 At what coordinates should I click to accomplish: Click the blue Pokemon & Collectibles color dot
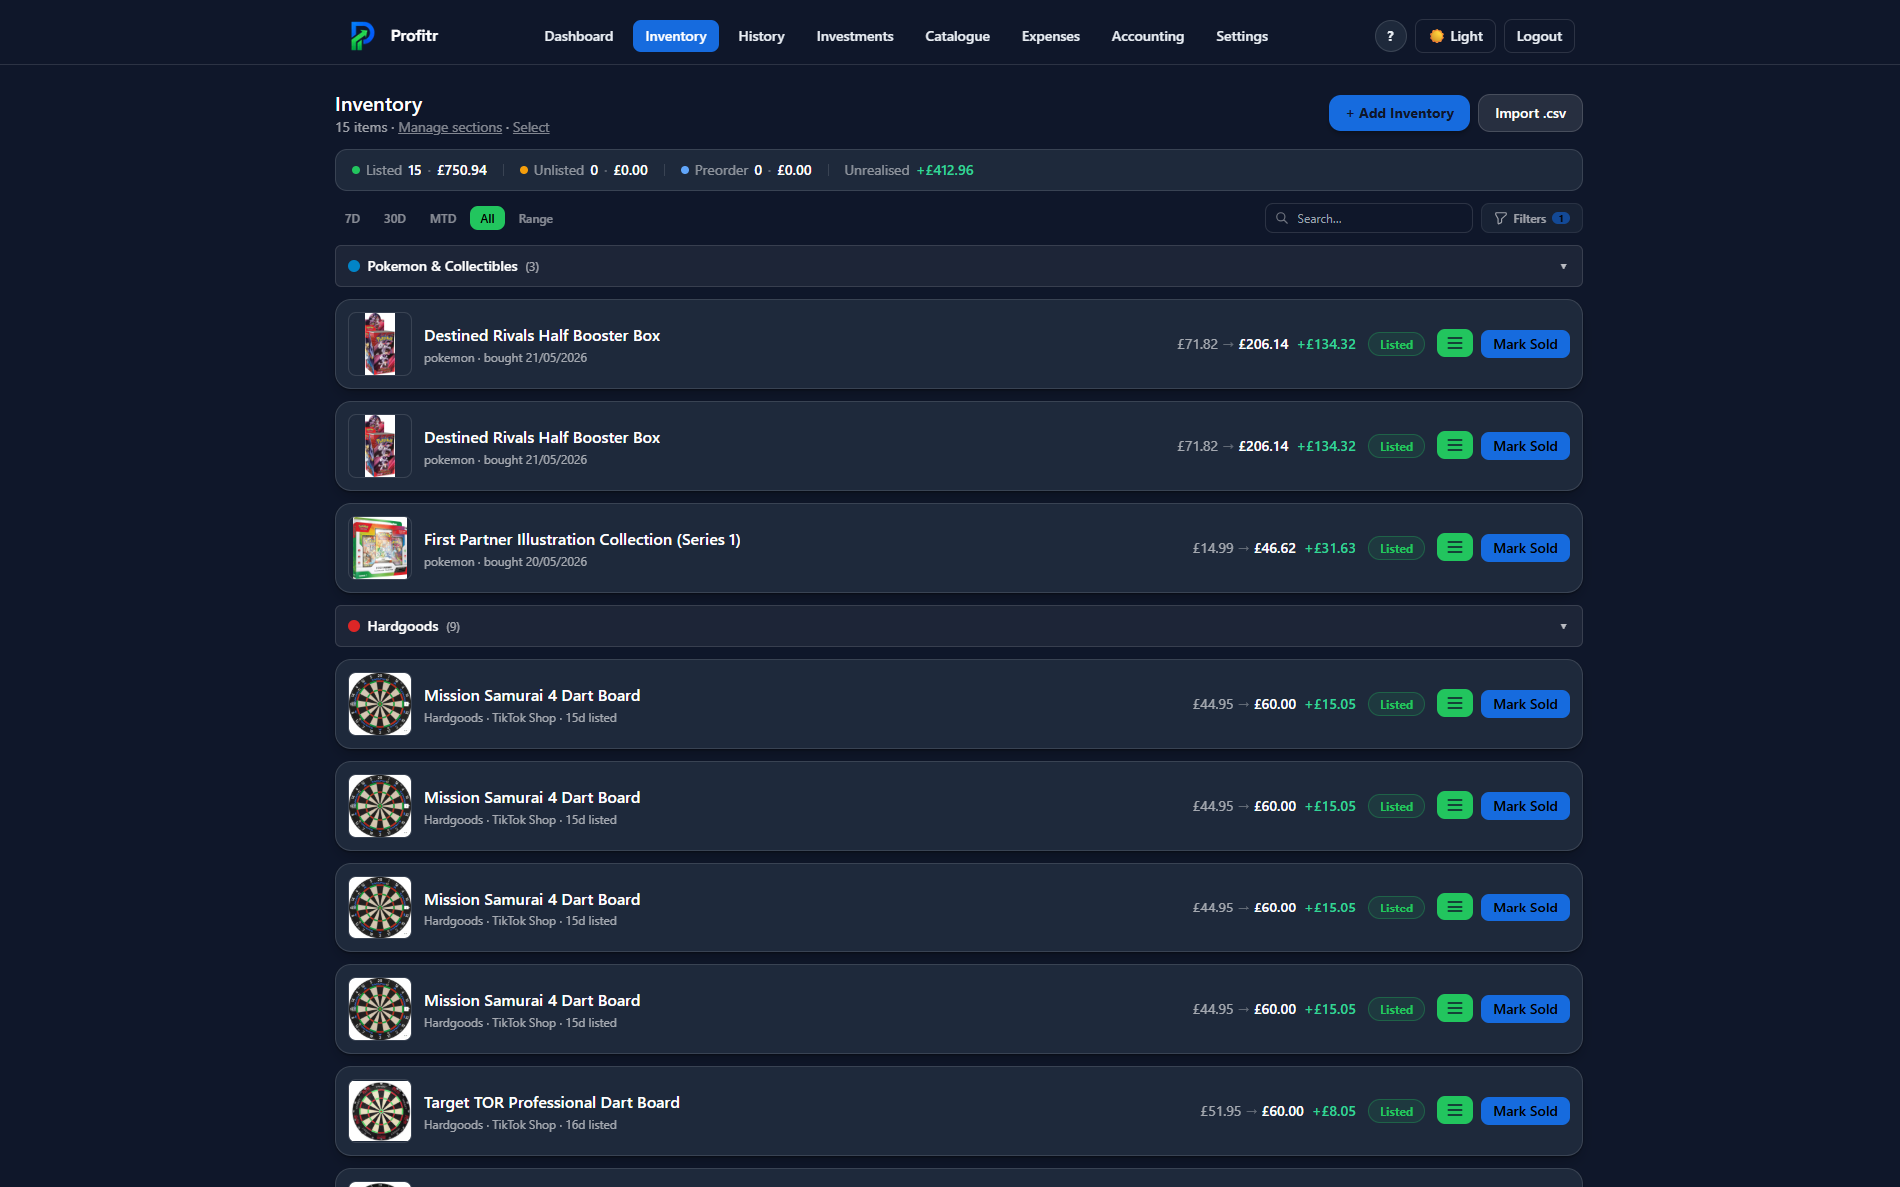point(354,266)
